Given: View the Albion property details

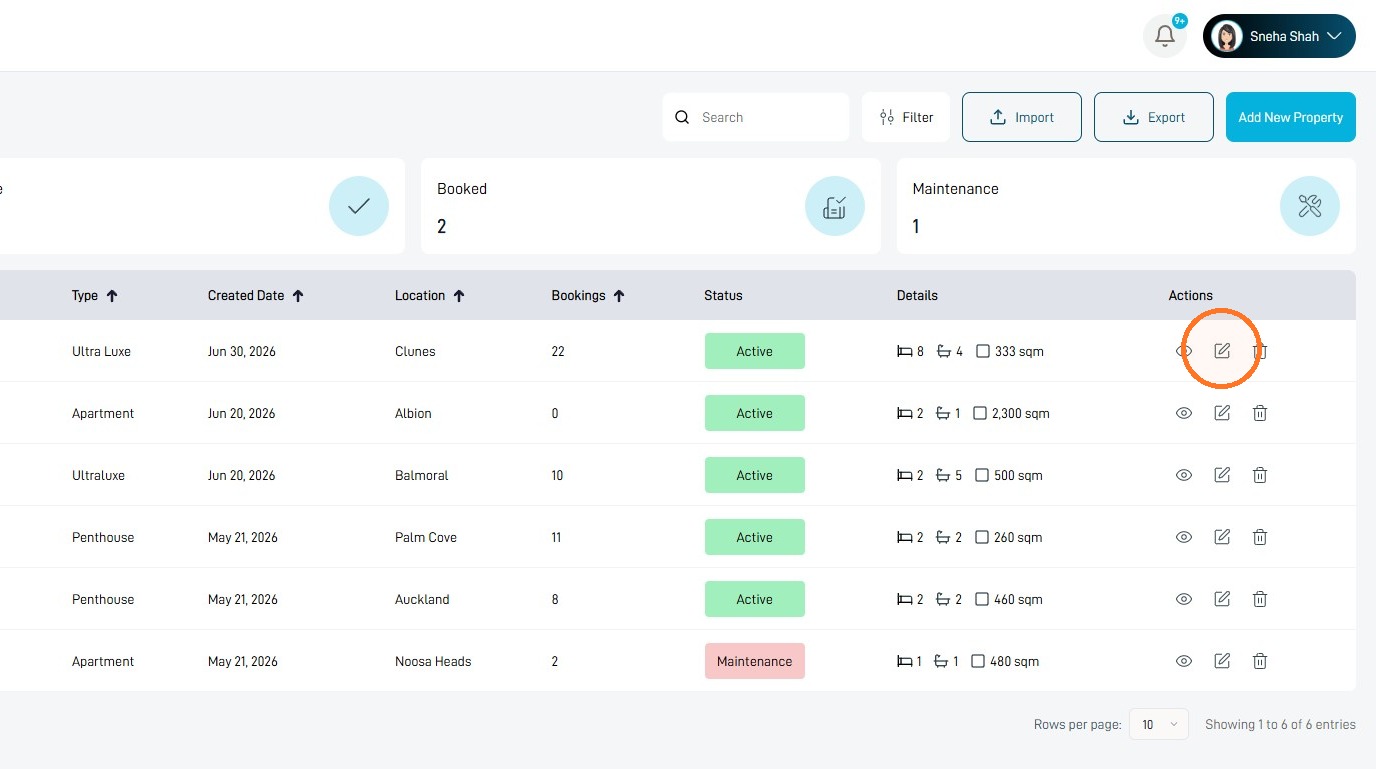Looking at the screenshot, I should [x=1184, y=413].
